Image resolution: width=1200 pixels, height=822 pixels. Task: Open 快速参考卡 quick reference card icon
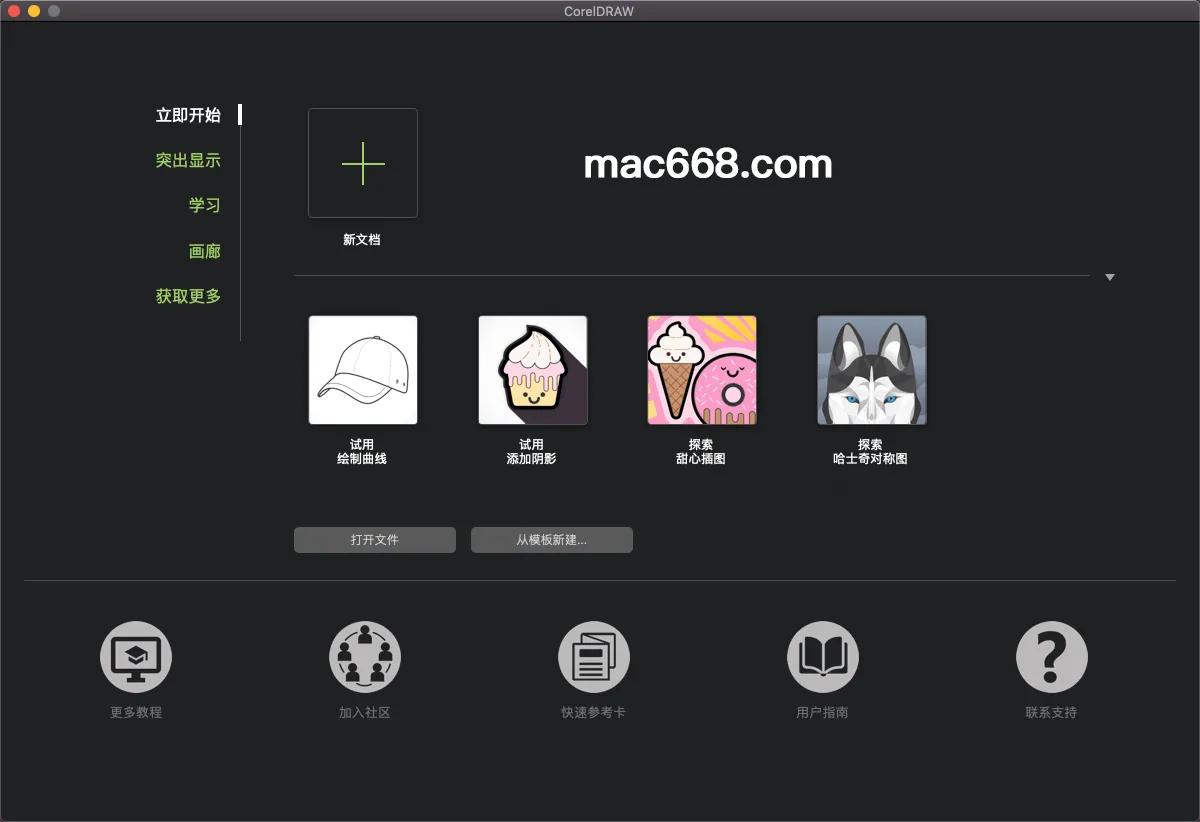pos(593,656)
